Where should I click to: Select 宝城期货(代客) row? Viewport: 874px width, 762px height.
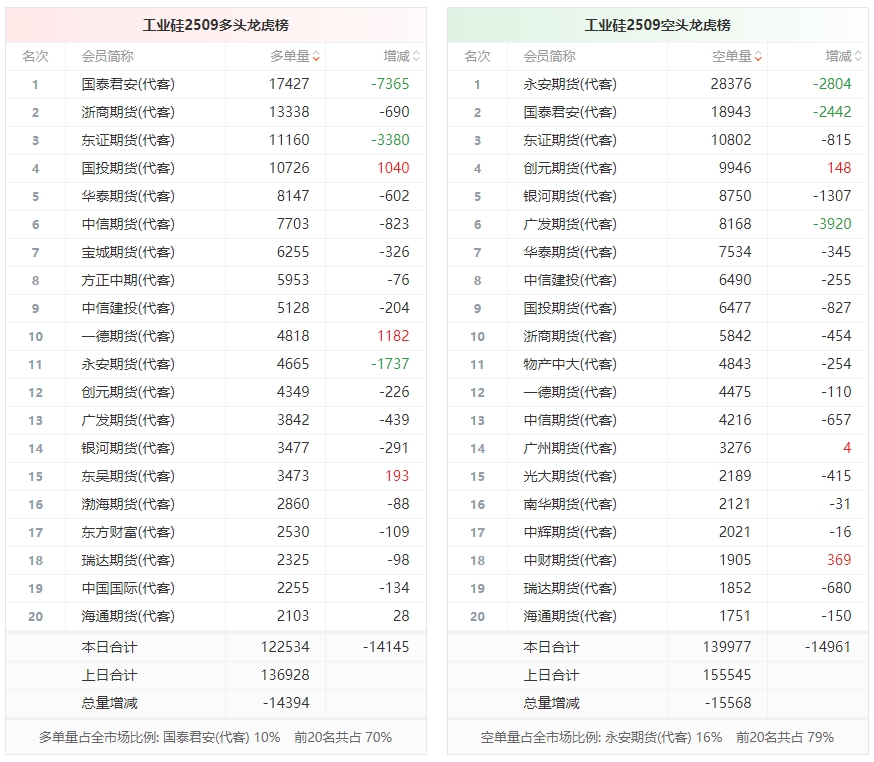pos(216,252)
